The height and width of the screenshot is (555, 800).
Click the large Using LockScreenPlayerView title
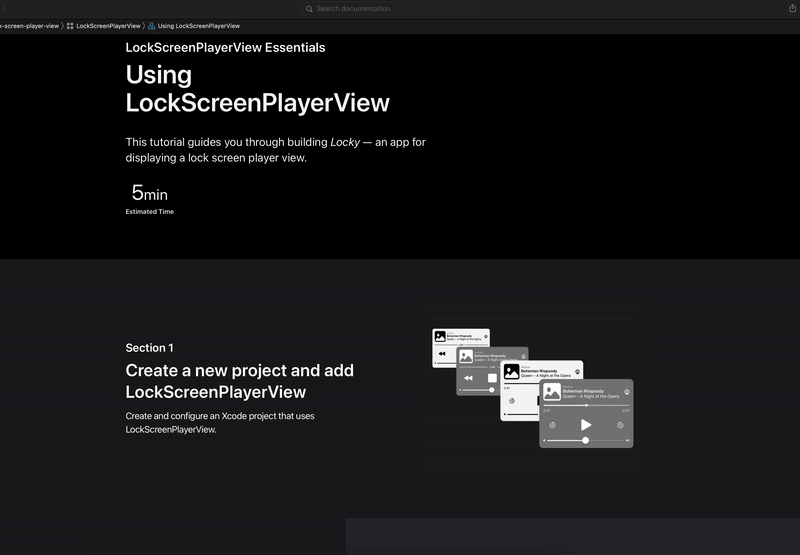point(257,89)
